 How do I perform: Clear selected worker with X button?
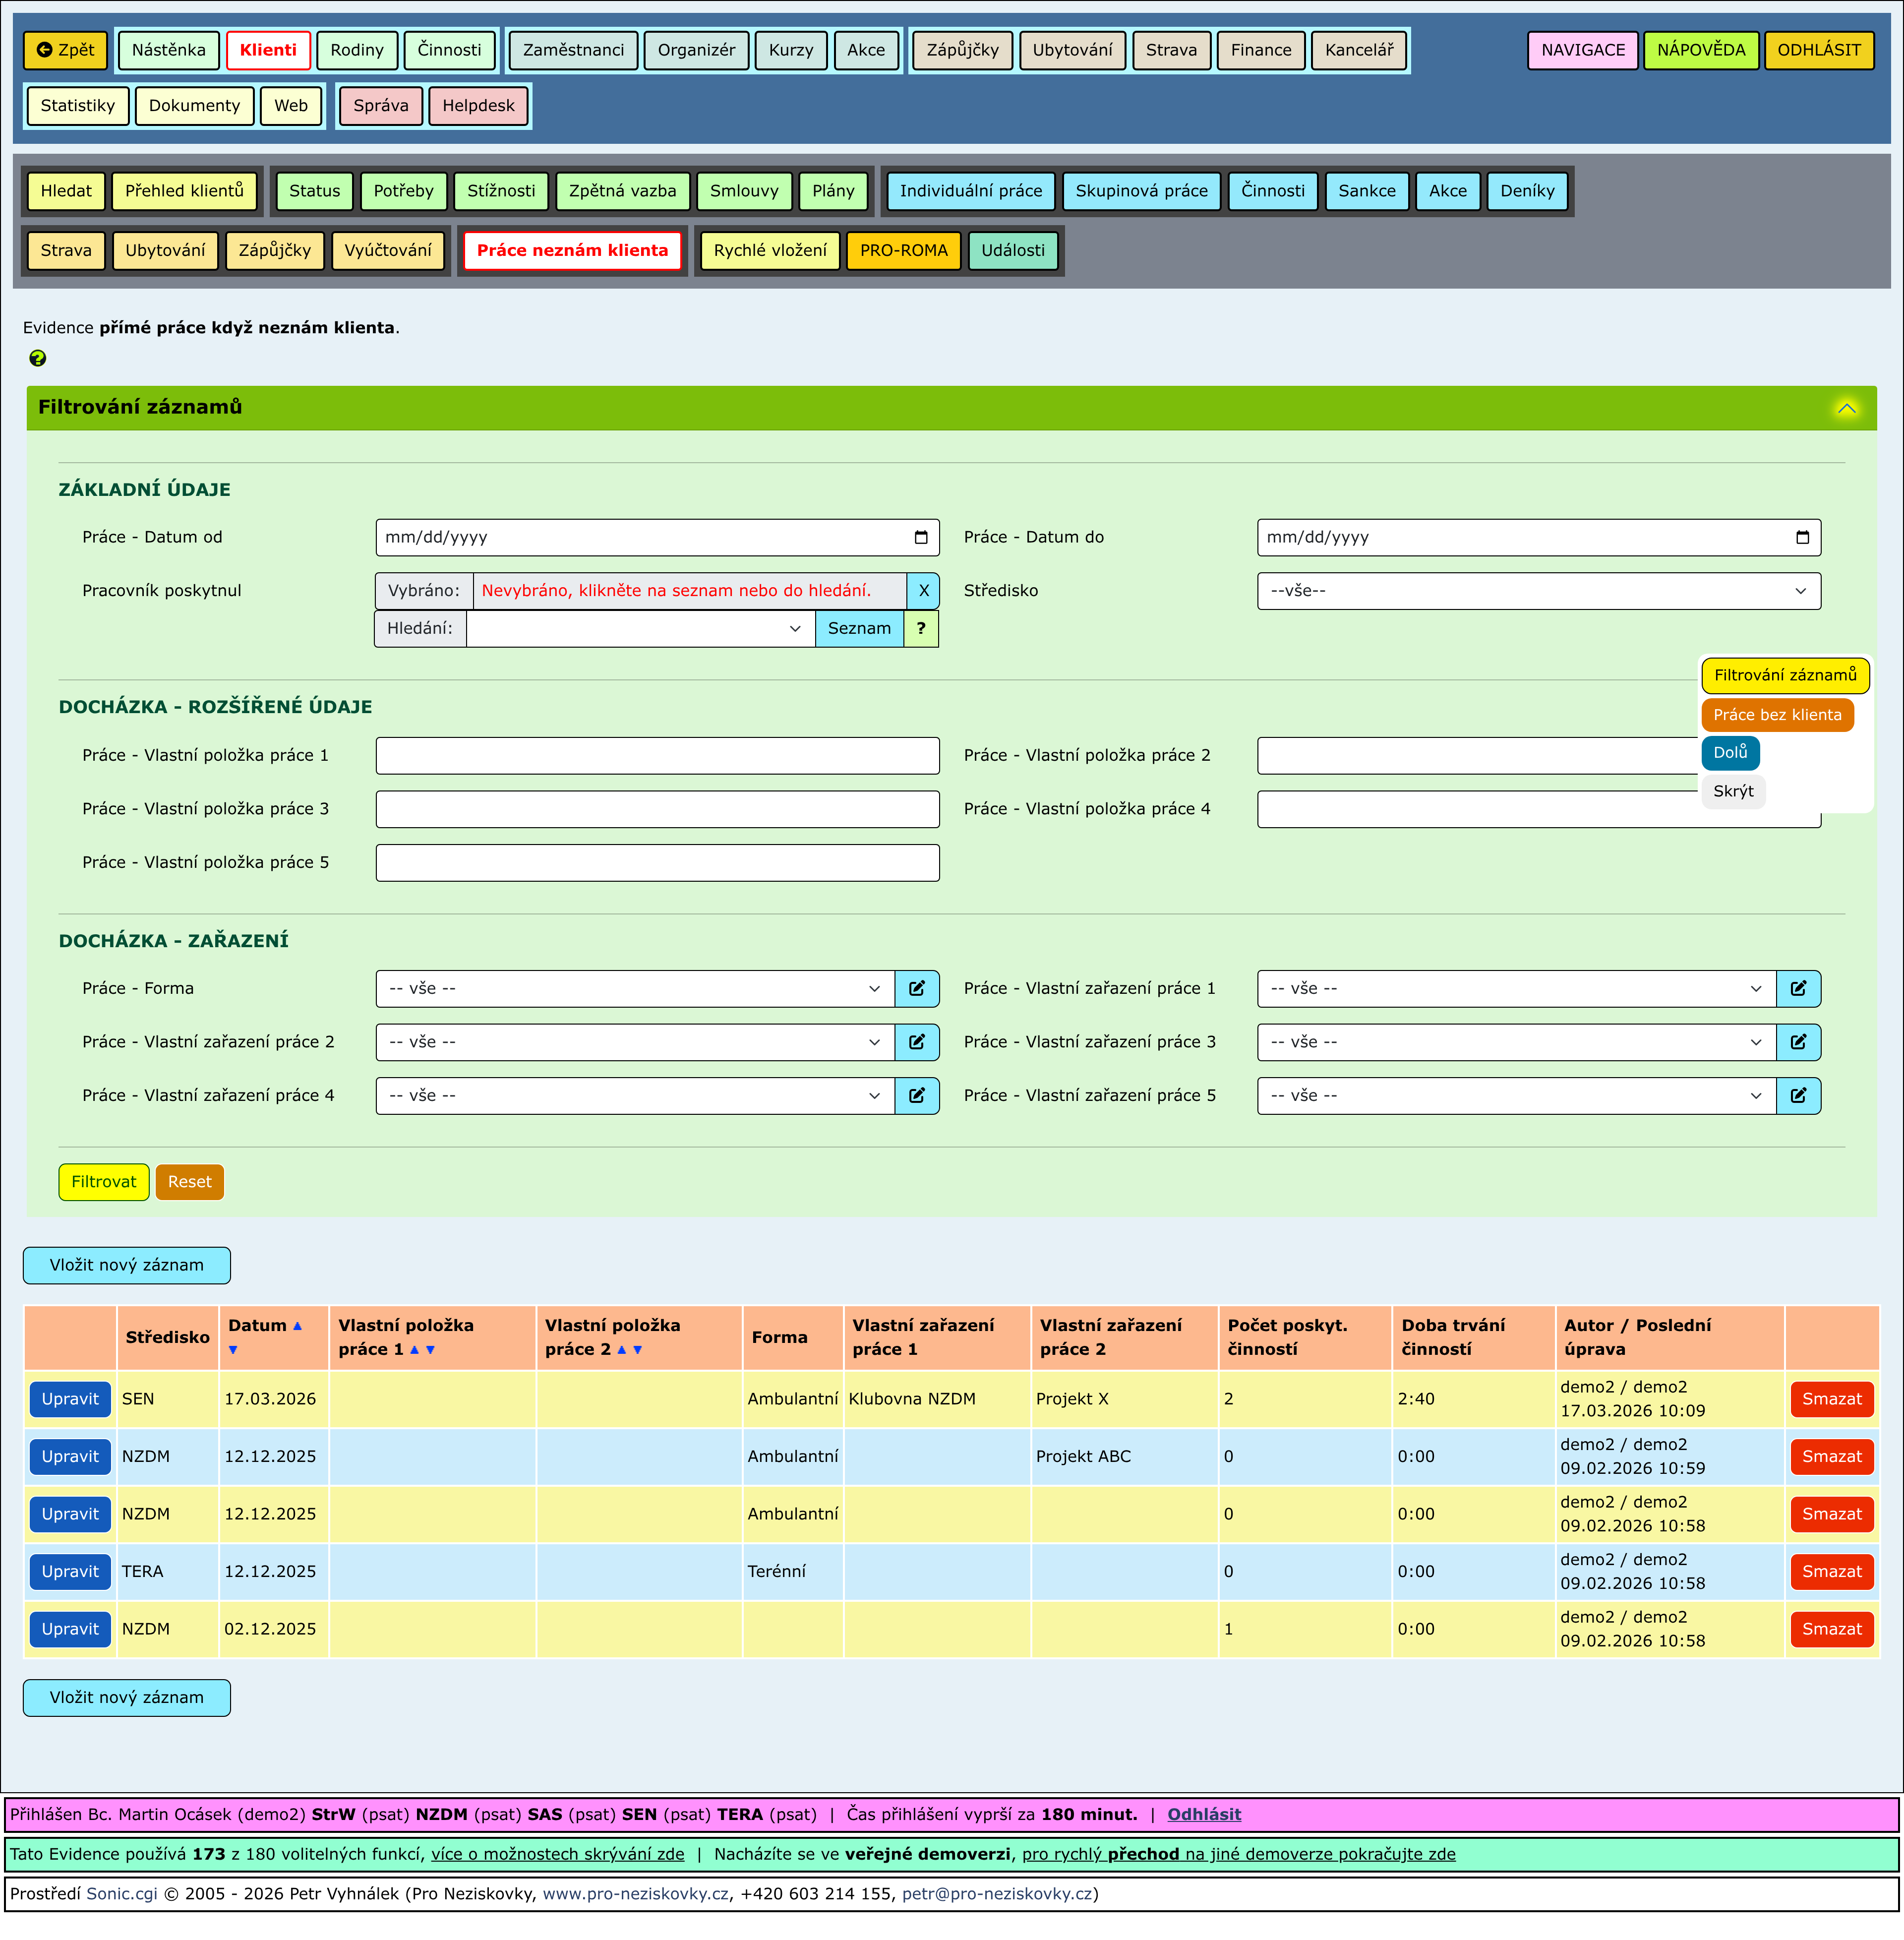(923, 590)
